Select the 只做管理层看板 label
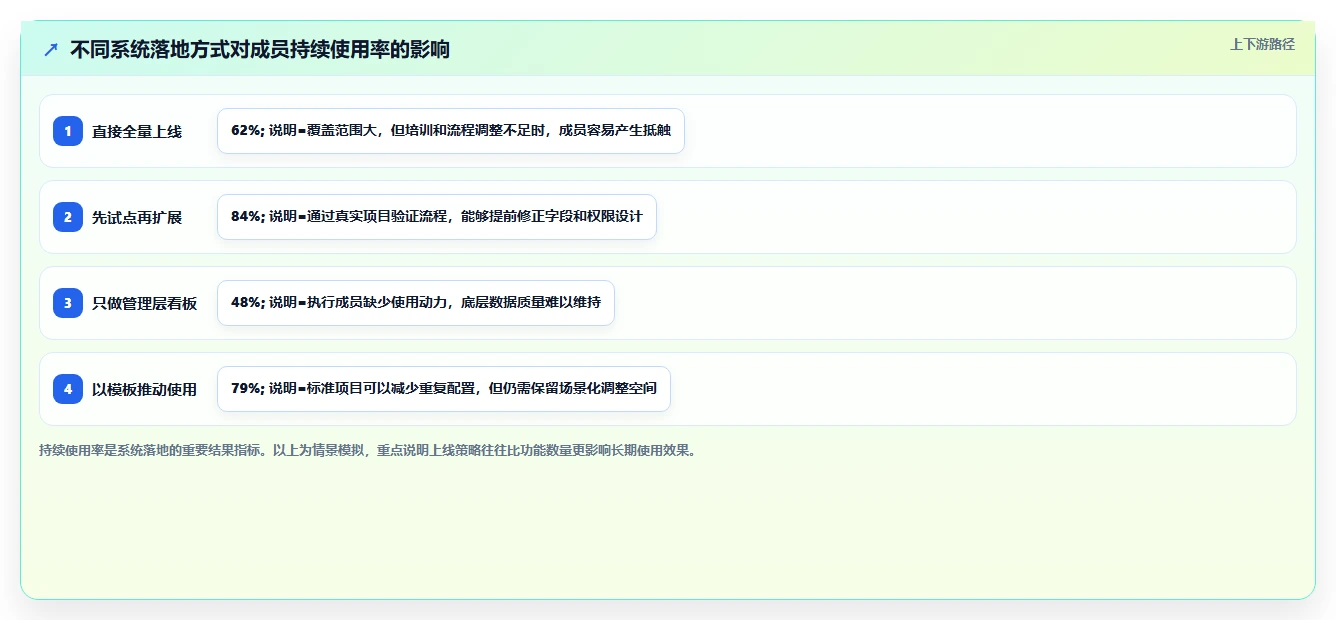The image size is (1336, 620). pos(145,303)
